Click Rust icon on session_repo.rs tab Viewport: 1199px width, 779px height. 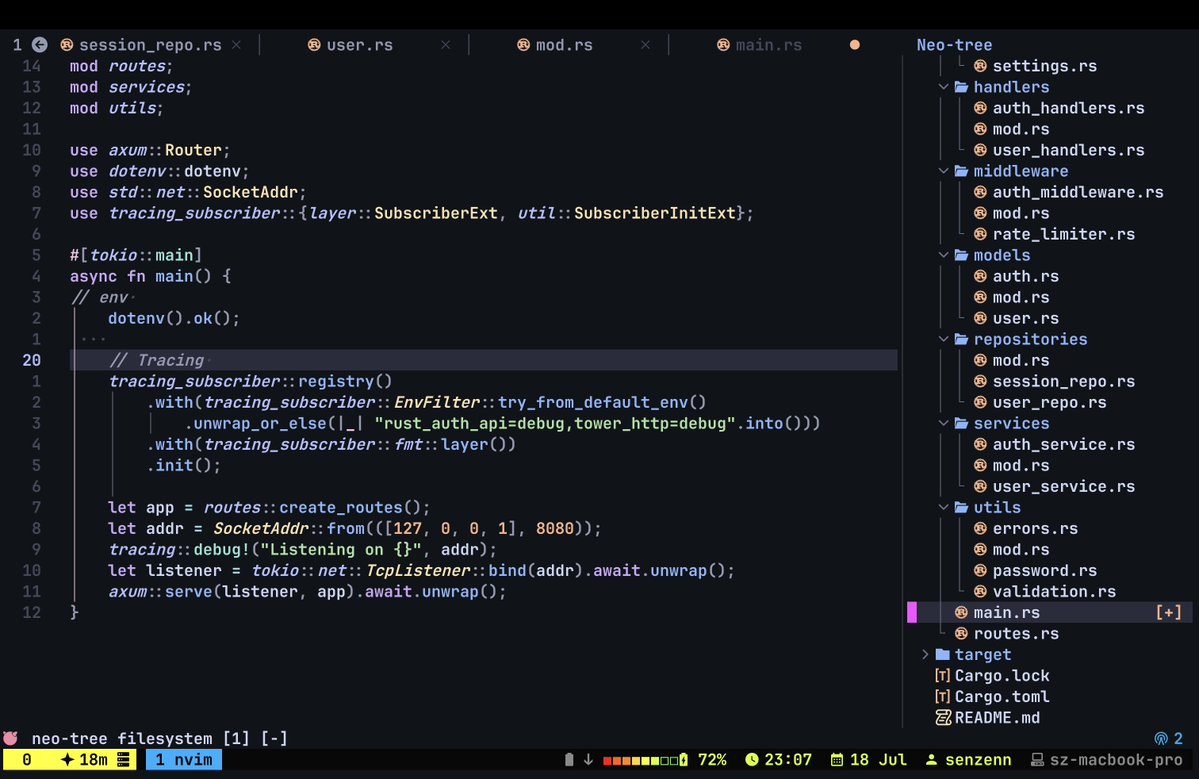(67, 45)
